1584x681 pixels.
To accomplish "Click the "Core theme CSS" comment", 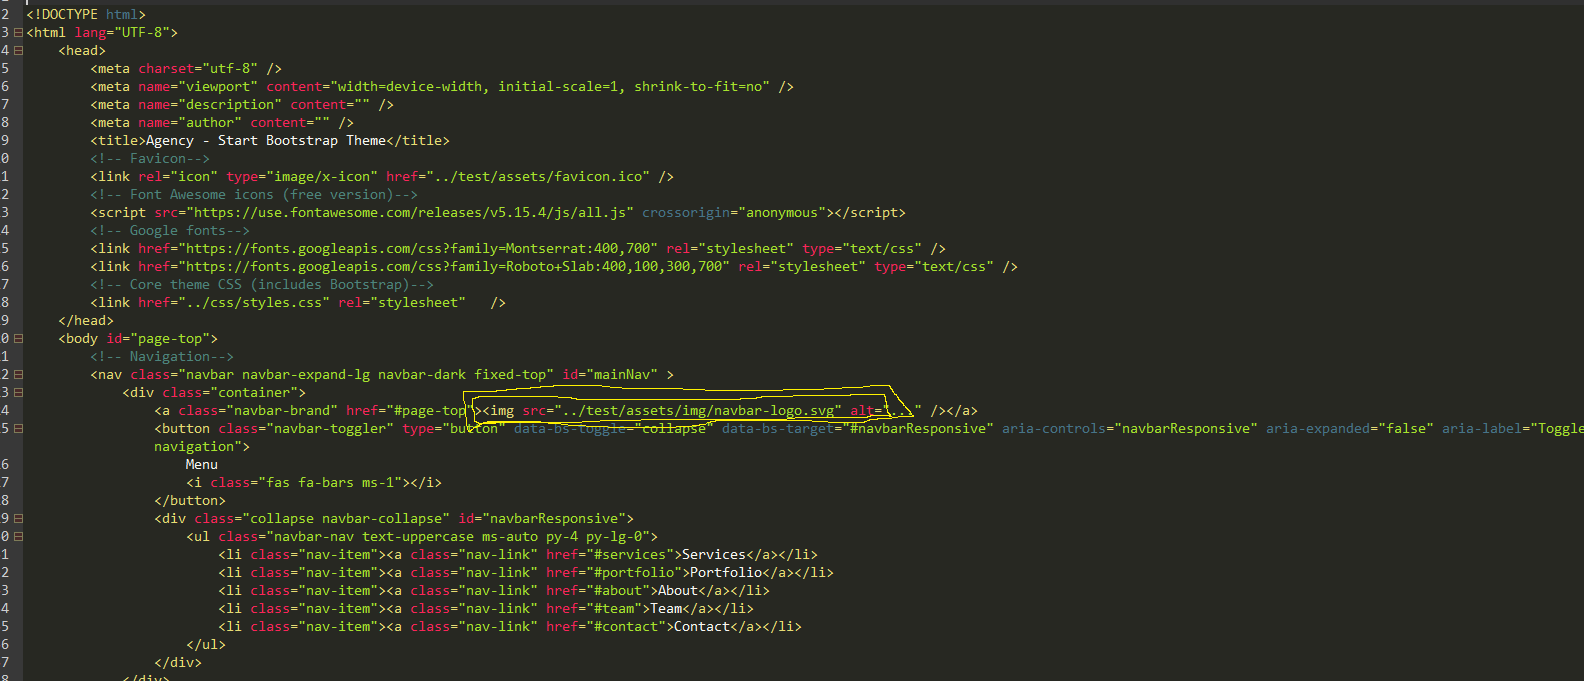I will click(262, 285).
